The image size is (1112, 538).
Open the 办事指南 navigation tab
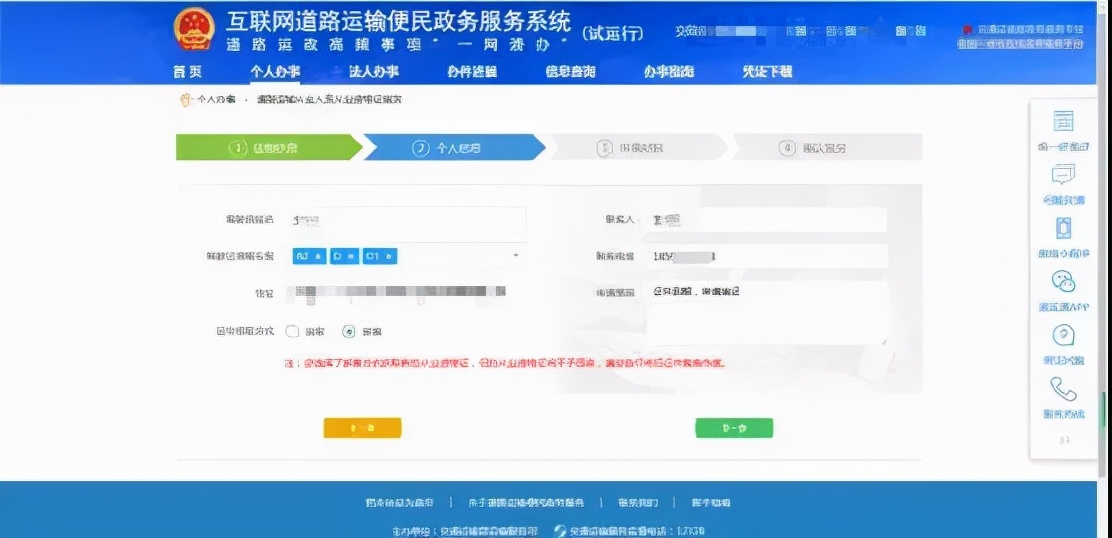tap(669, 72)
